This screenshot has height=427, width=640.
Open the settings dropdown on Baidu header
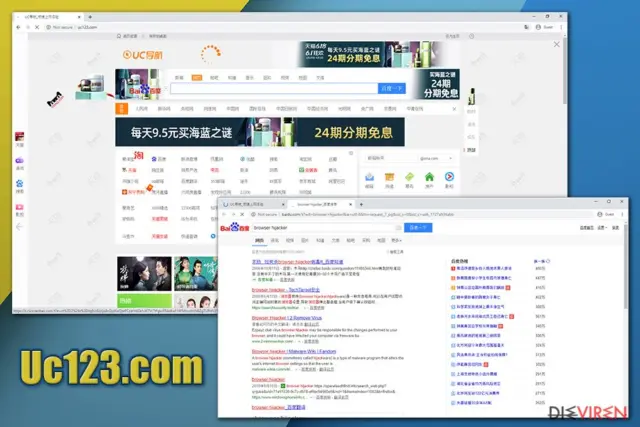point(602,227)
